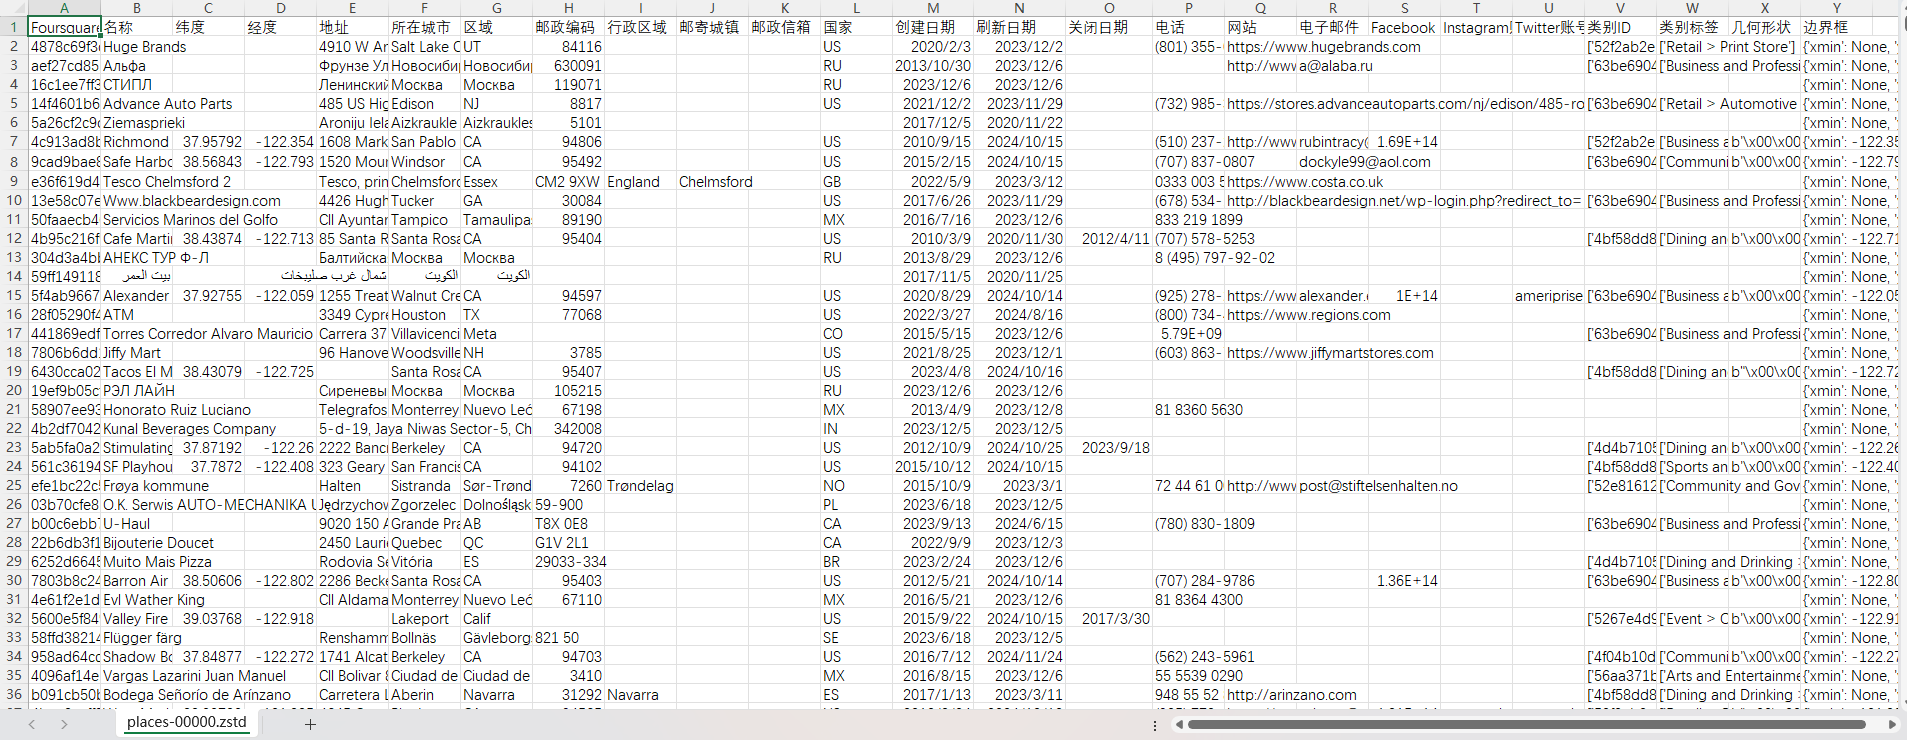Click the Tesco Chelmsford 2 name cell
1907x740 pixels.
166,182
